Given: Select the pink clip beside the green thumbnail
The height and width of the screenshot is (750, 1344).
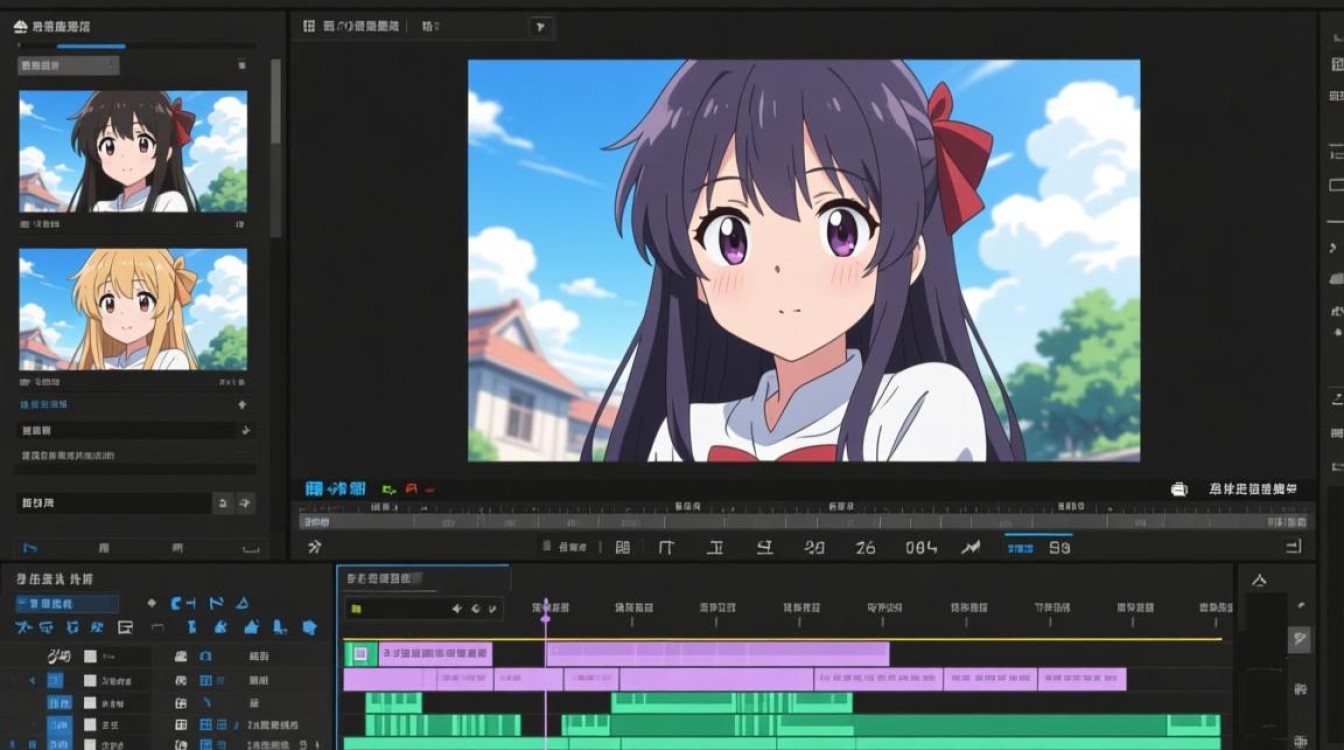Looking at the screenshot, I should click(435, 654).
